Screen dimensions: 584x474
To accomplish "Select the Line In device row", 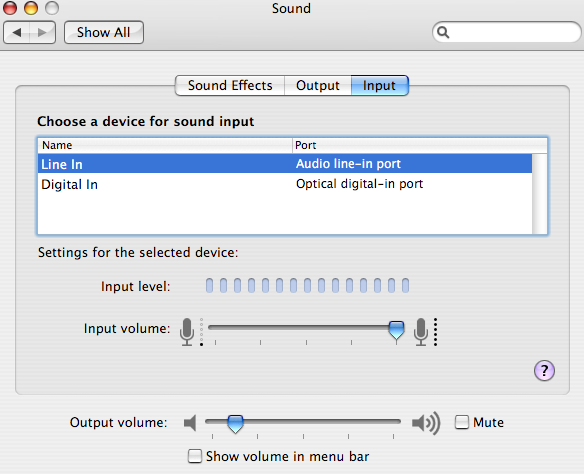I will (x=285, y=164).
